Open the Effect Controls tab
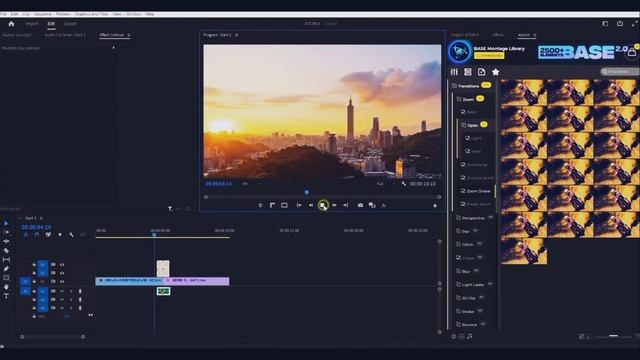 [111, 35]
